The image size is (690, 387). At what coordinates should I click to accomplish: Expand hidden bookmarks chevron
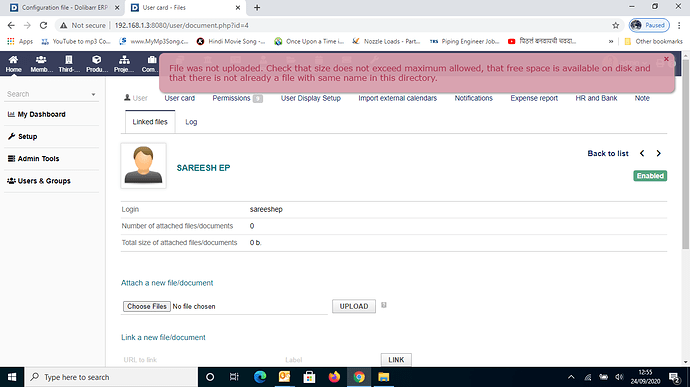tap(611, 41)
